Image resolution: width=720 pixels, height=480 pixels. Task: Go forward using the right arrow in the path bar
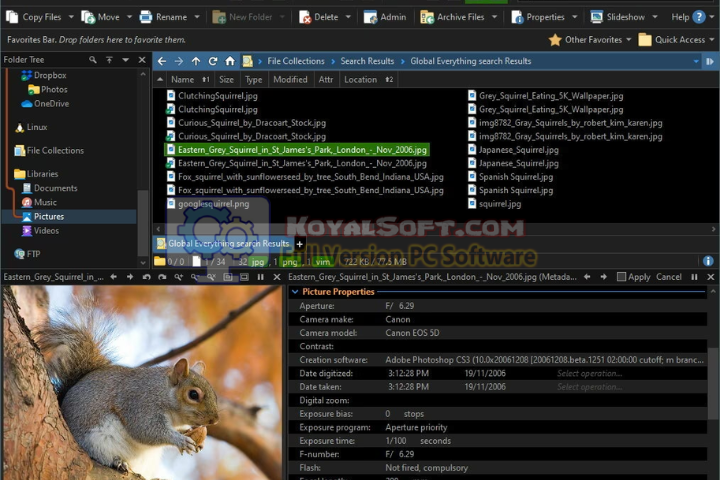pyautogui.click(x=179, y=61)
